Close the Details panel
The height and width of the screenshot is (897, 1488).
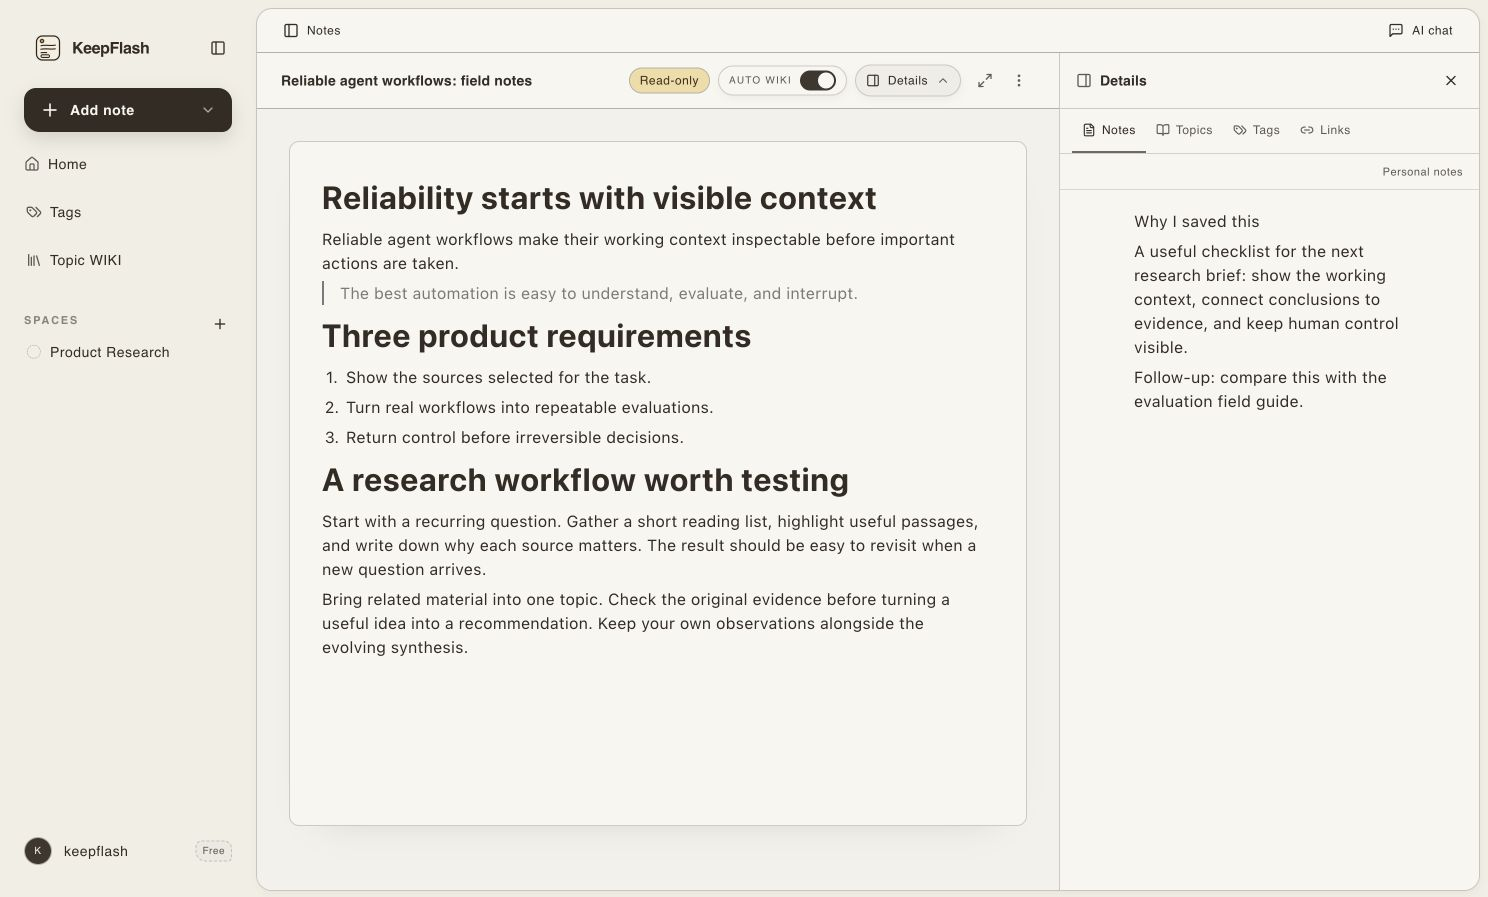point(1451,81)
